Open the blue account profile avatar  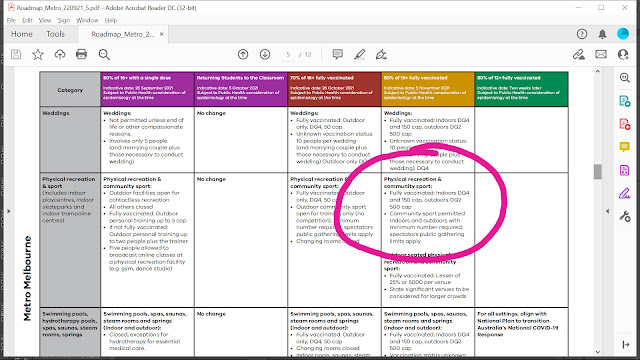[623, 34]
